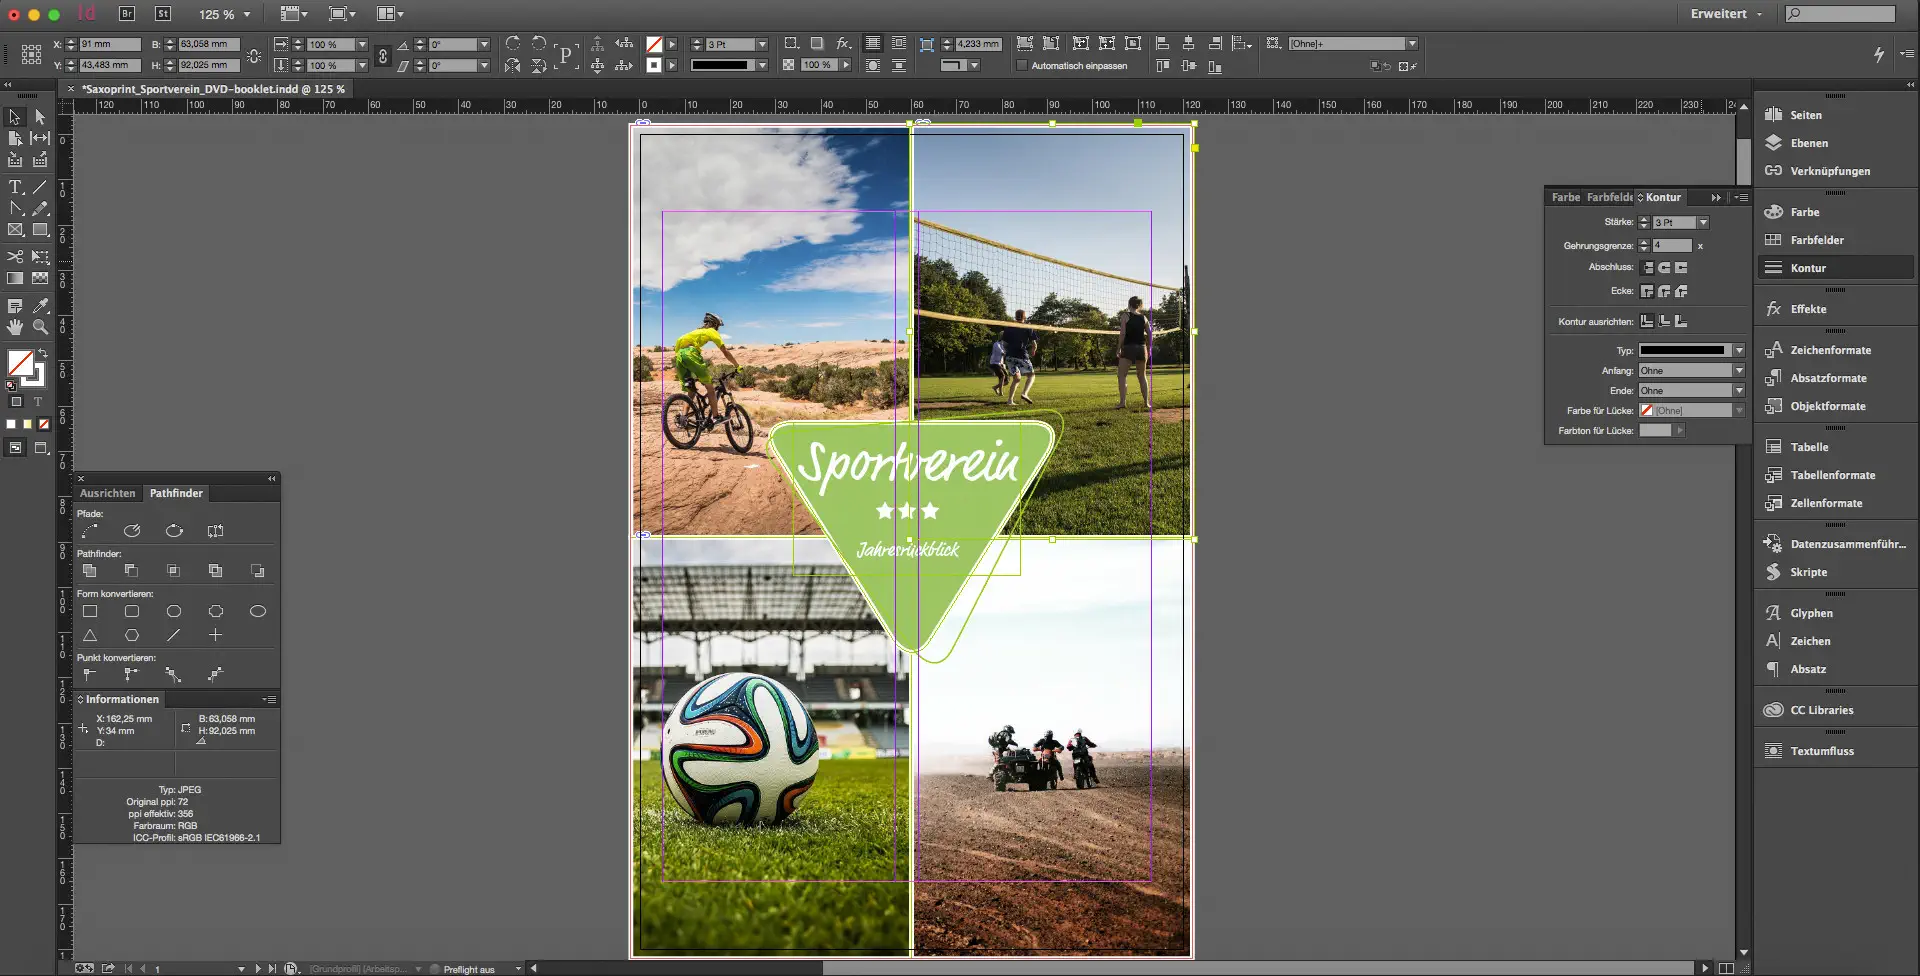Open the Stärke stroke weight dropdown
This screenshot has height=976, width=1920.
(1703, 223)
